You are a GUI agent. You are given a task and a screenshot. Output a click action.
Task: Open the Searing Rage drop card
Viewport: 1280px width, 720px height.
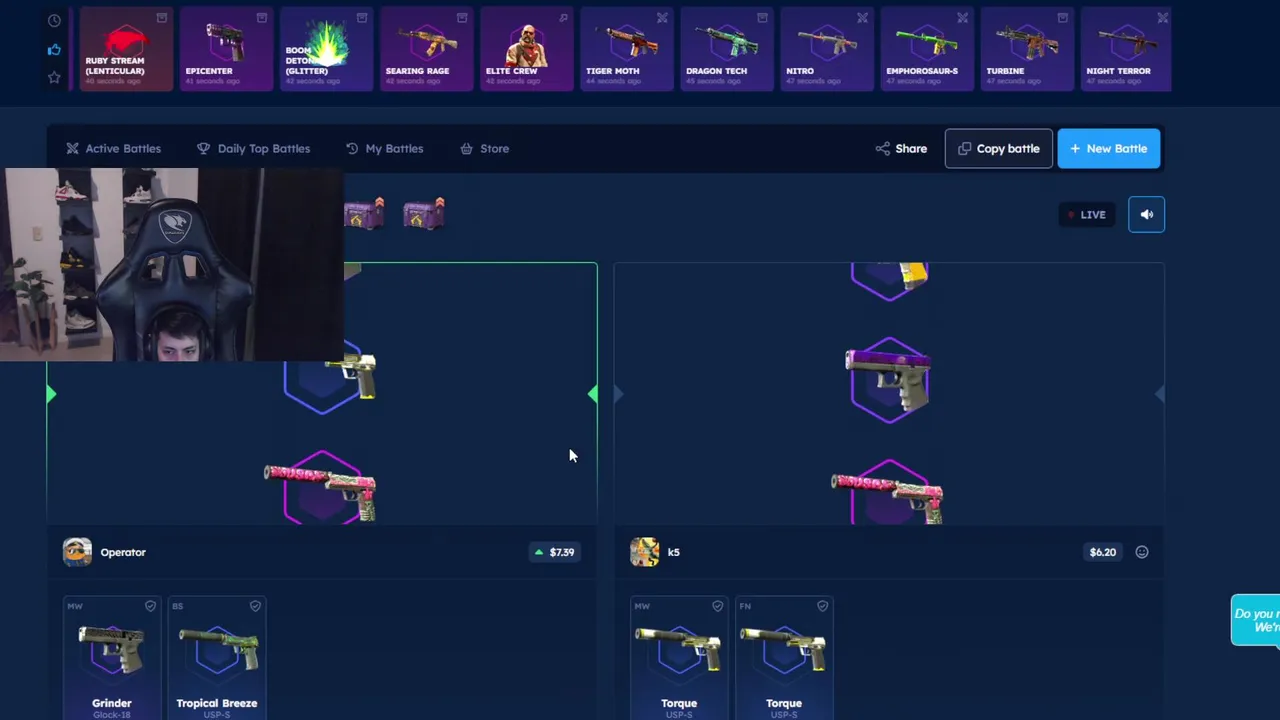[427, 49]
